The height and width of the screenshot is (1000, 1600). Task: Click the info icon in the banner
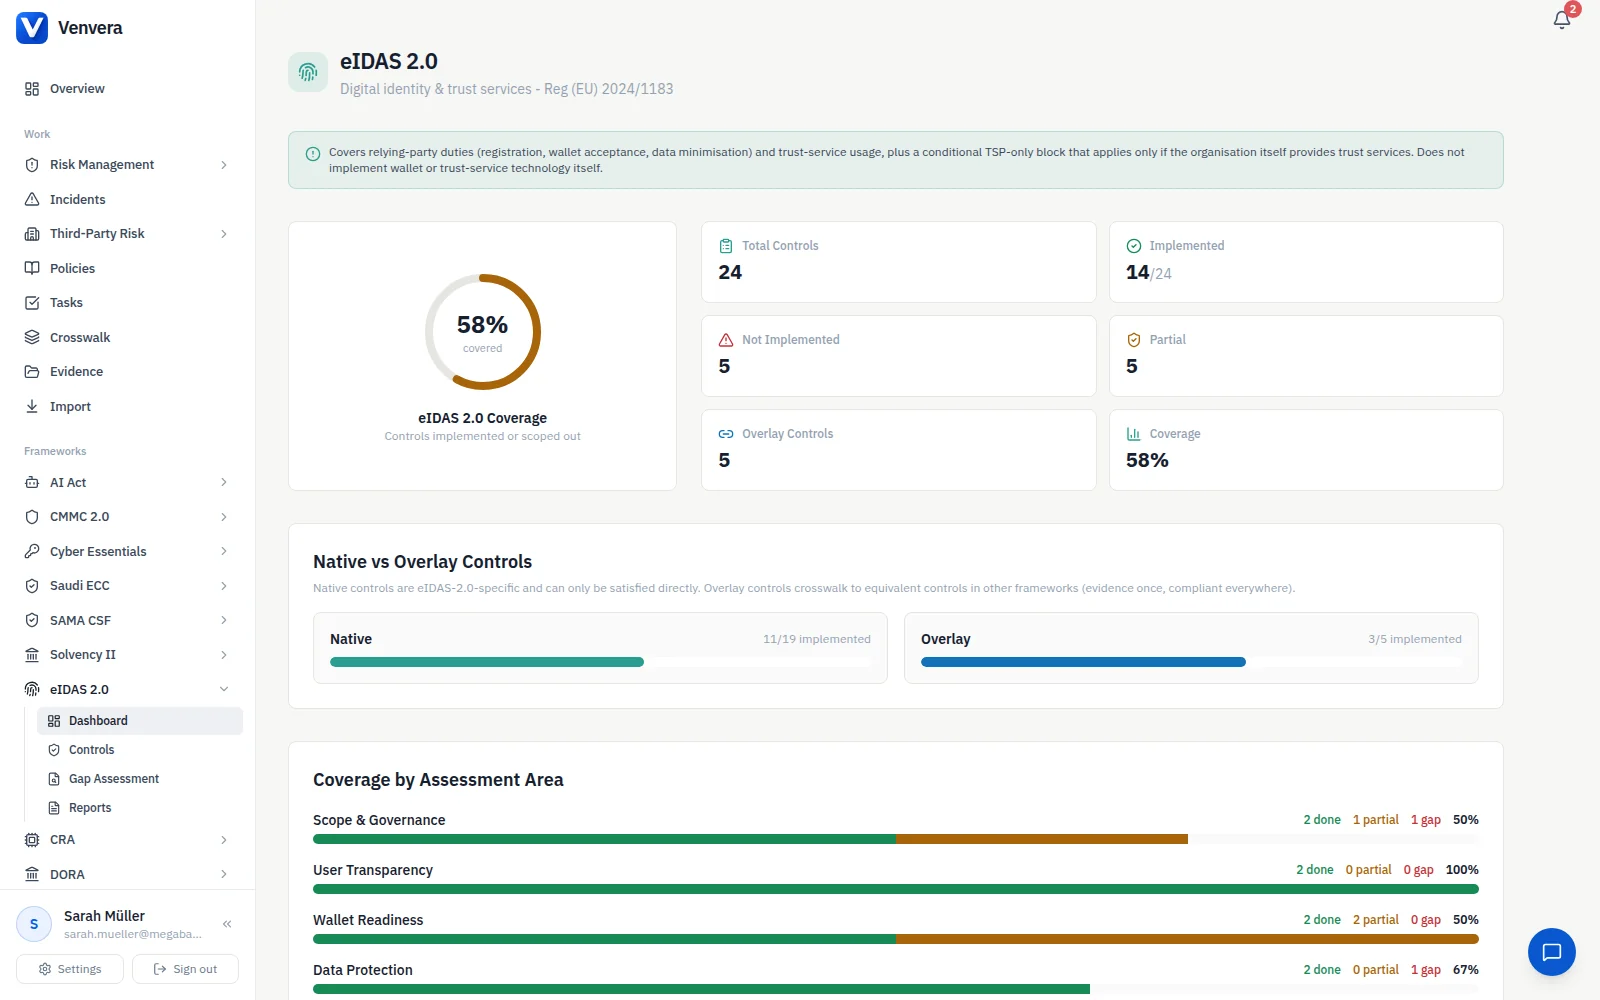312,154
